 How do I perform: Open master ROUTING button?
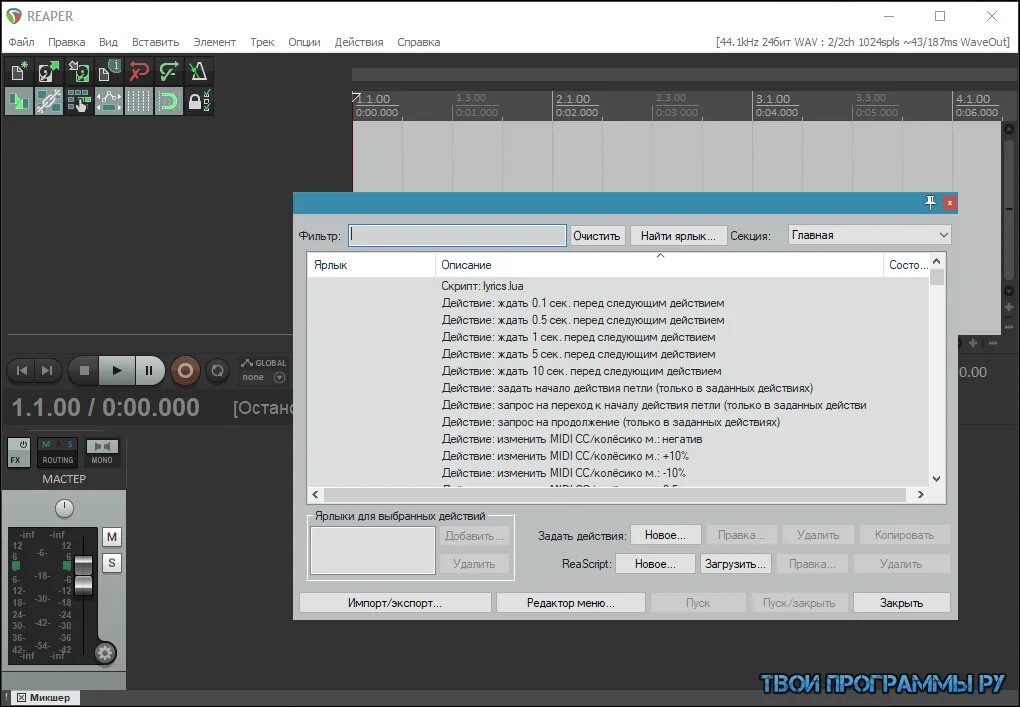tap(58, 453)
